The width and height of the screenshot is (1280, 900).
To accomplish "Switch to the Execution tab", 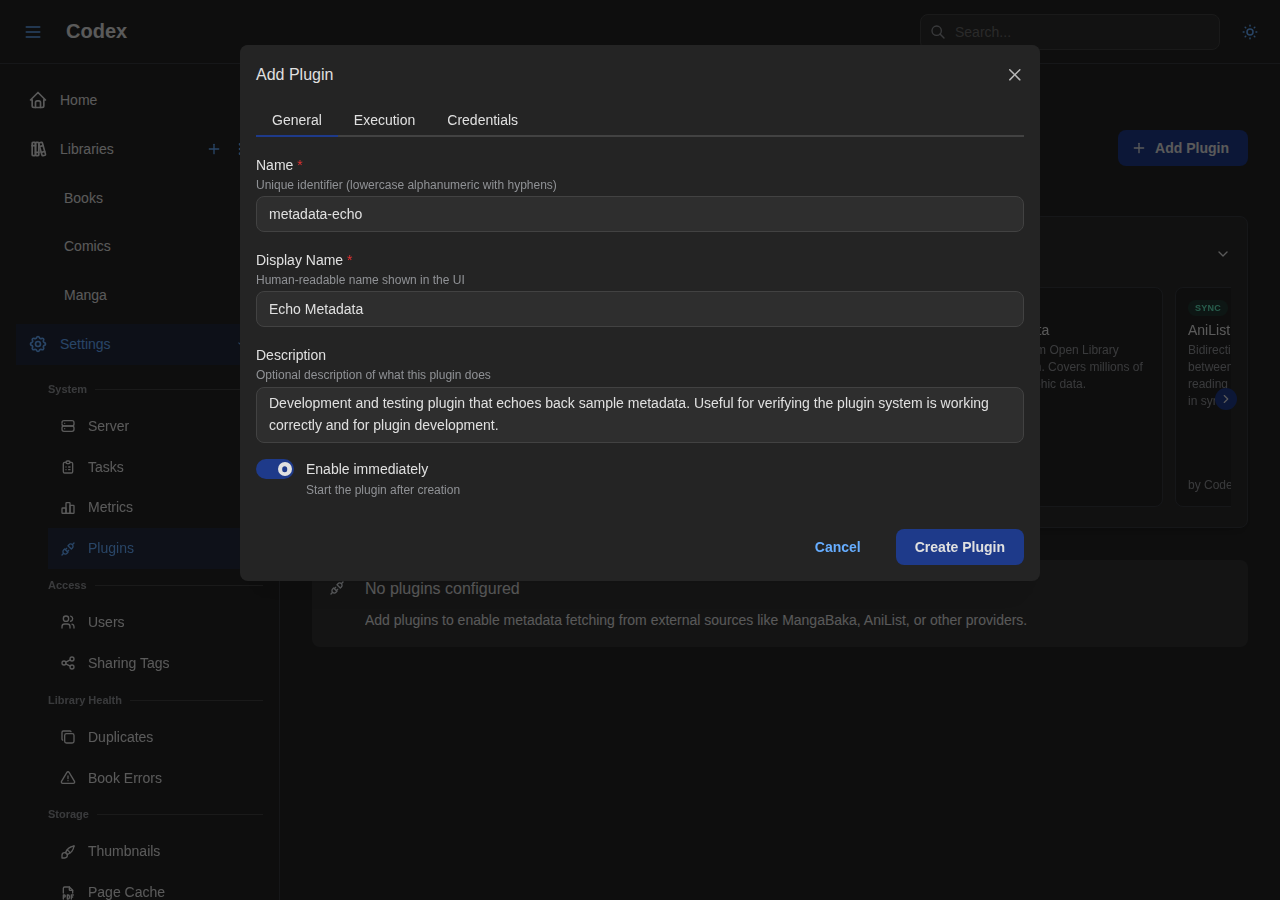I will coord(384,120).
